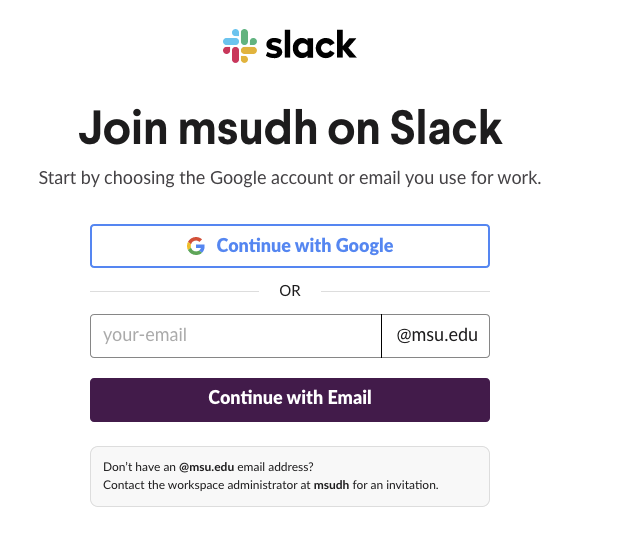Click the bold @msu.edu text in notice
Screen dimensions: 629x558
(x=207, y=467)
